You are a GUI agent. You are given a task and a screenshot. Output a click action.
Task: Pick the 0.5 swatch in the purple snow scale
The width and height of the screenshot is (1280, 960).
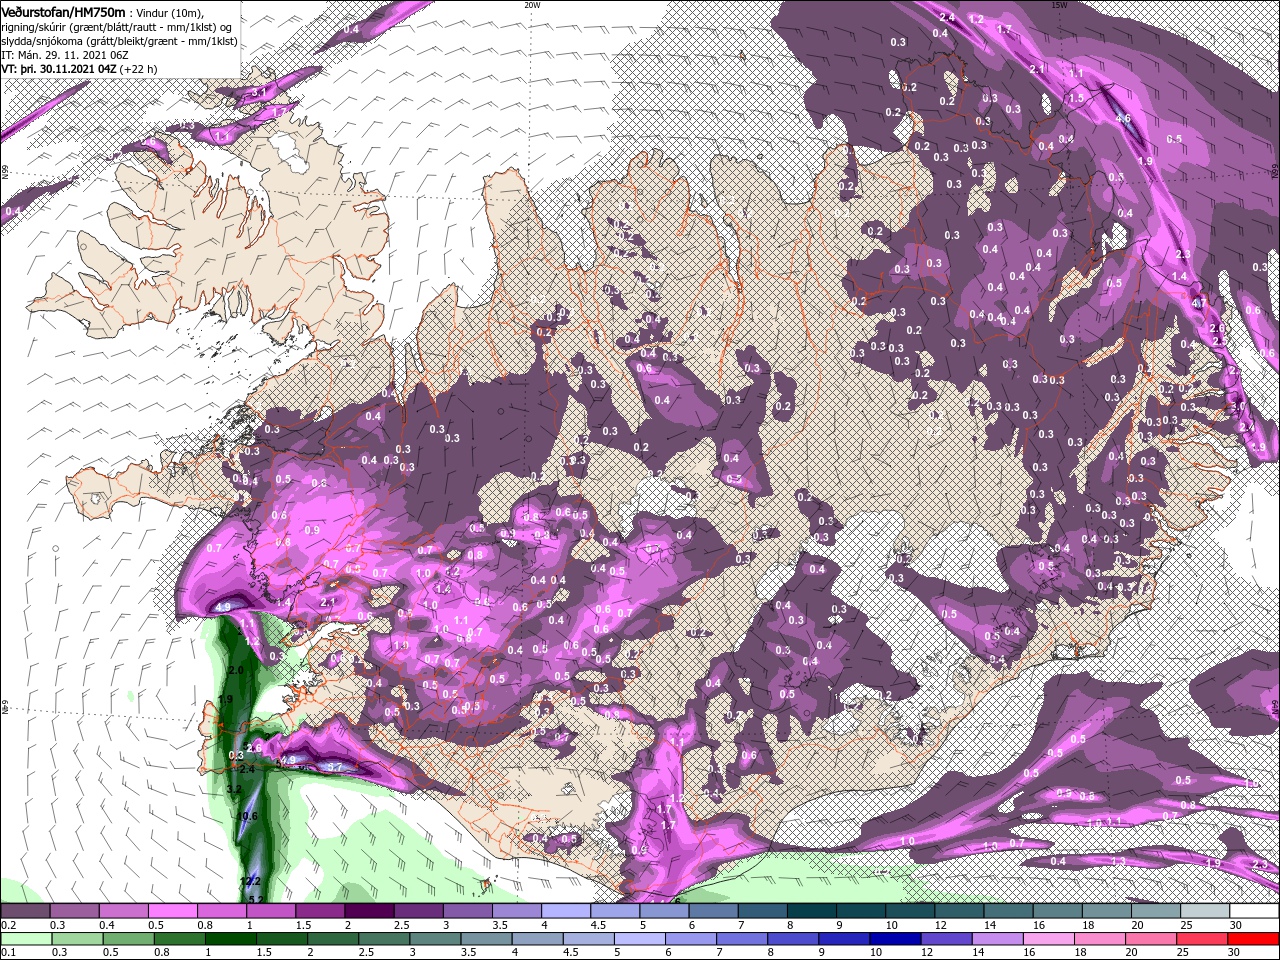coord(172,911)
